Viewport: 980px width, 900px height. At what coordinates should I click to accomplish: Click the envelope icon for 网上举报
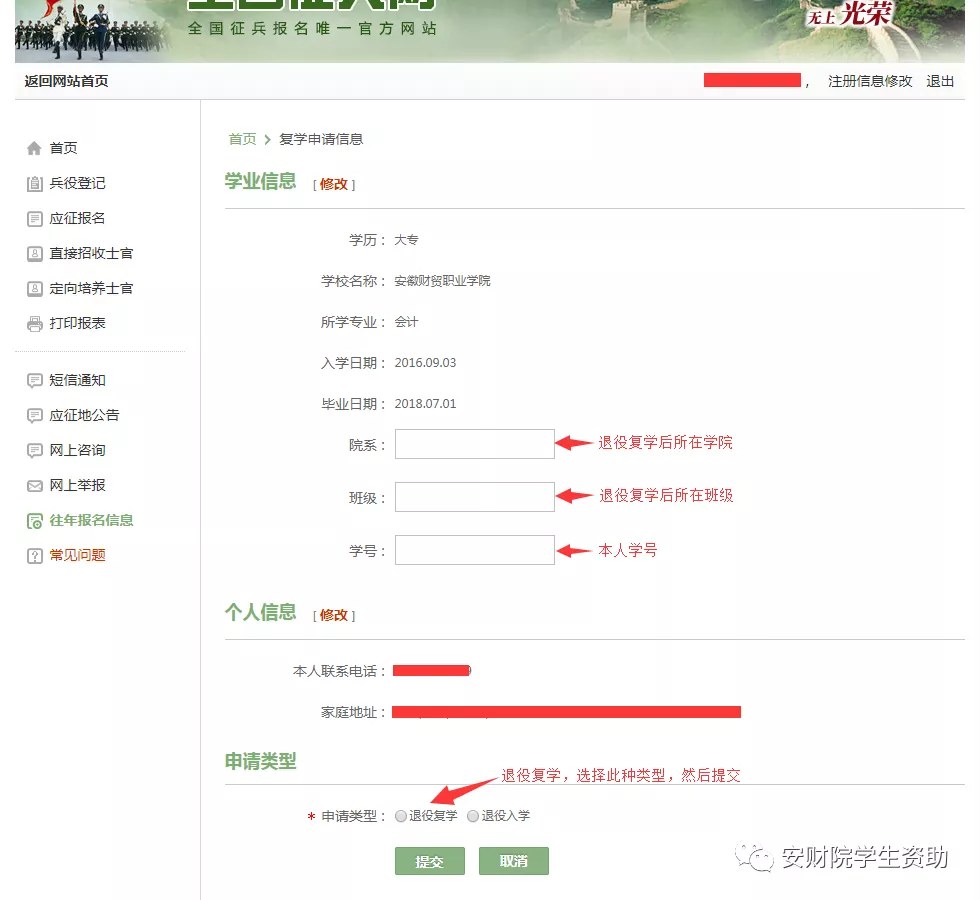coord(34,485)
